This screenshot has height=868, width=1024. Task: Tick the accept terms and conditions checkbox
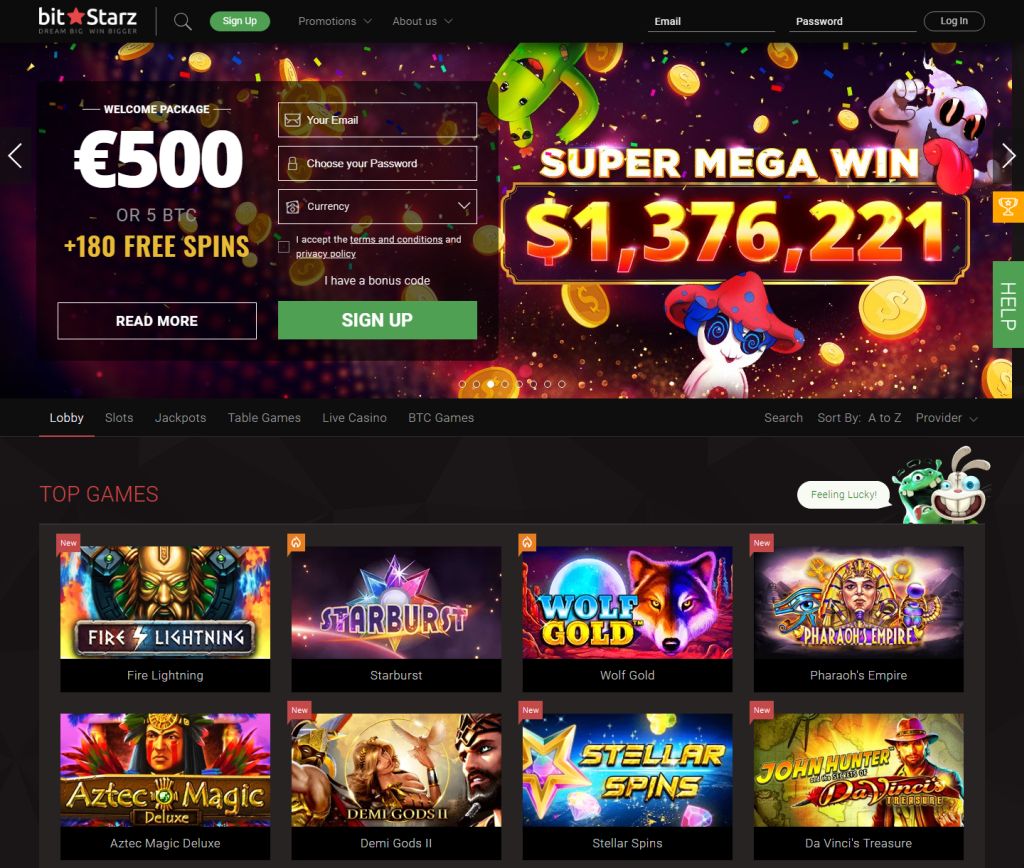tap(283, 247)
